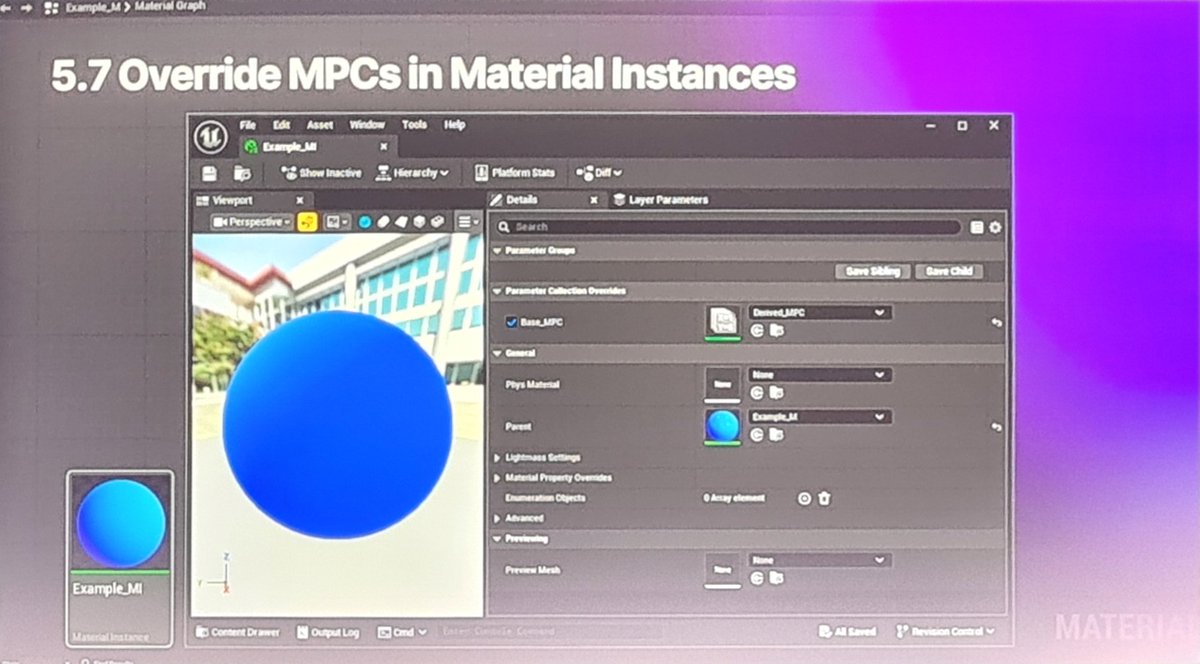Click the Save Child button
This screenshot has width=1200, height=664.
[x=949, y=271]
